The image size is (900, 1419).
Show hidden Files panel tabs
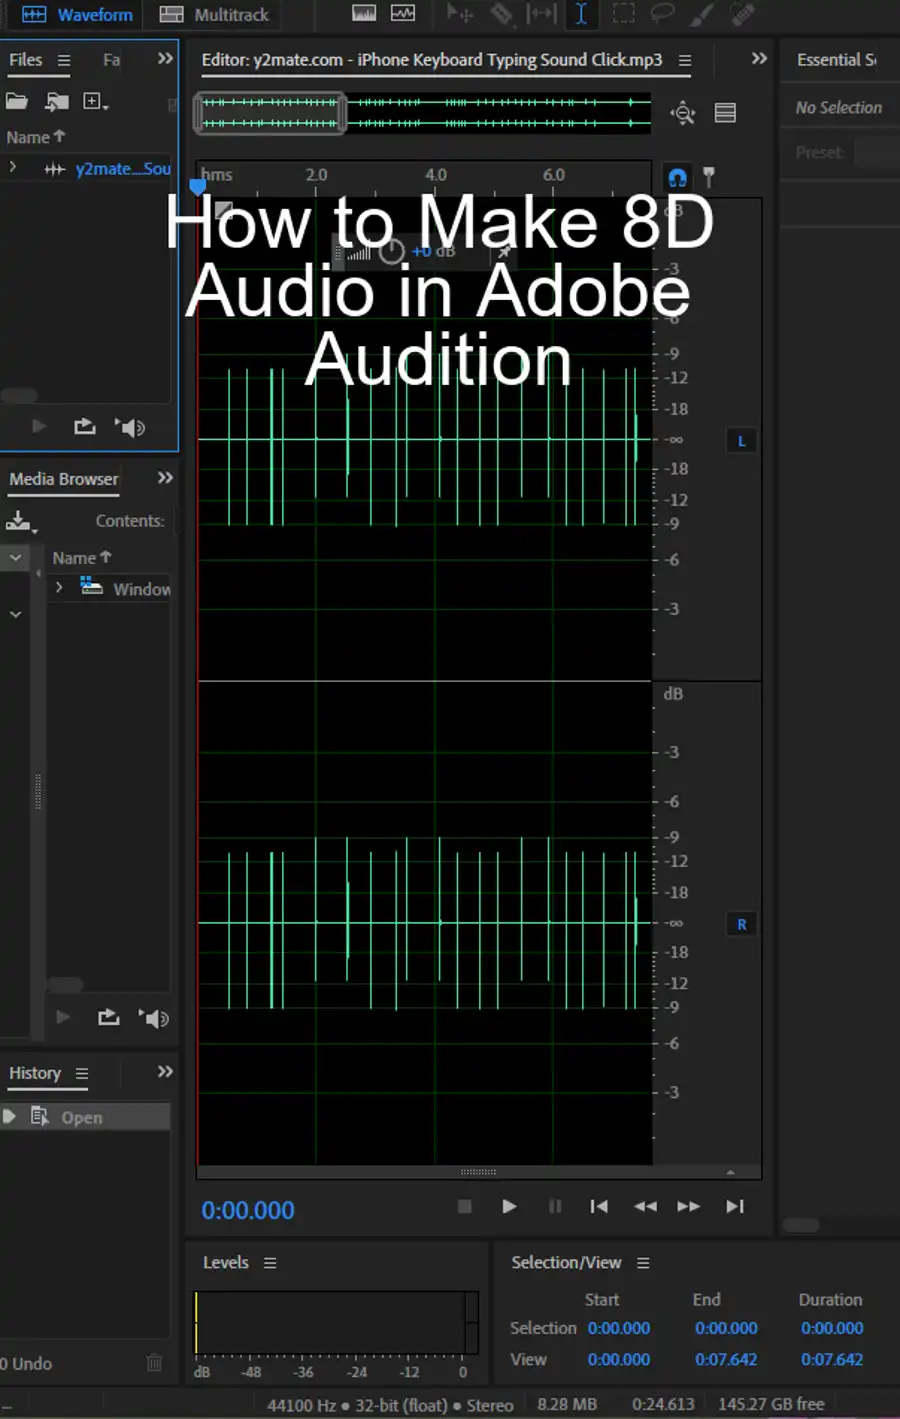(165, 59)
